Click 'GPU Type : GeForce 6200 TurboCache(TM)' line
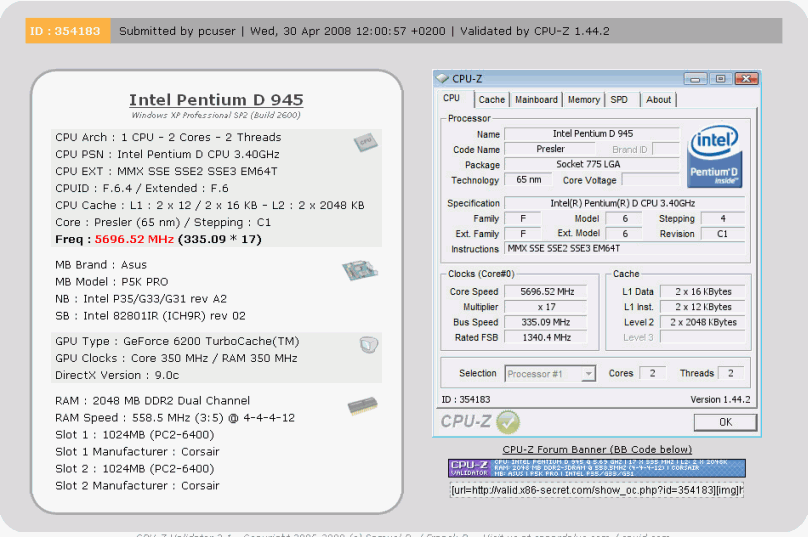 coord(177,342)
